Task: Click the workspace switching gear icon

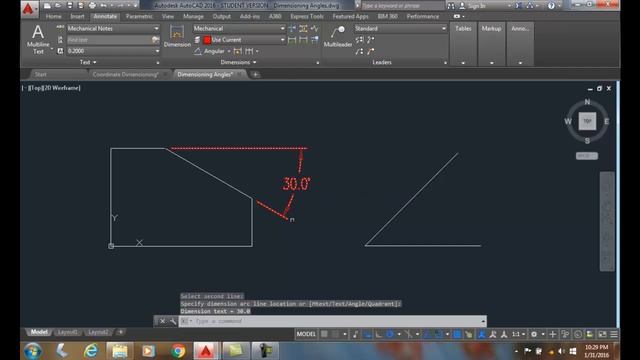Action: (x=533, y=334)
